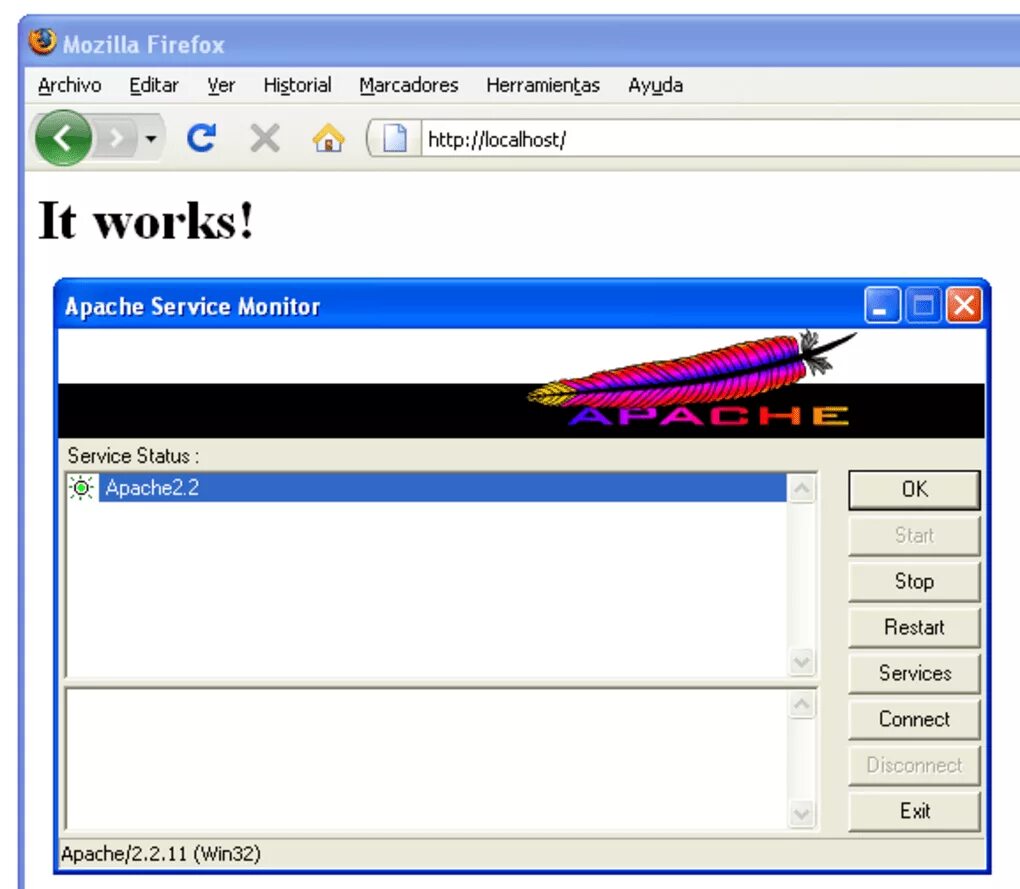Image resolution: width=1020 pixels, height=889 pixels.
Task: Reload the page with the blue refresh icon
Action: click(201, 138)
